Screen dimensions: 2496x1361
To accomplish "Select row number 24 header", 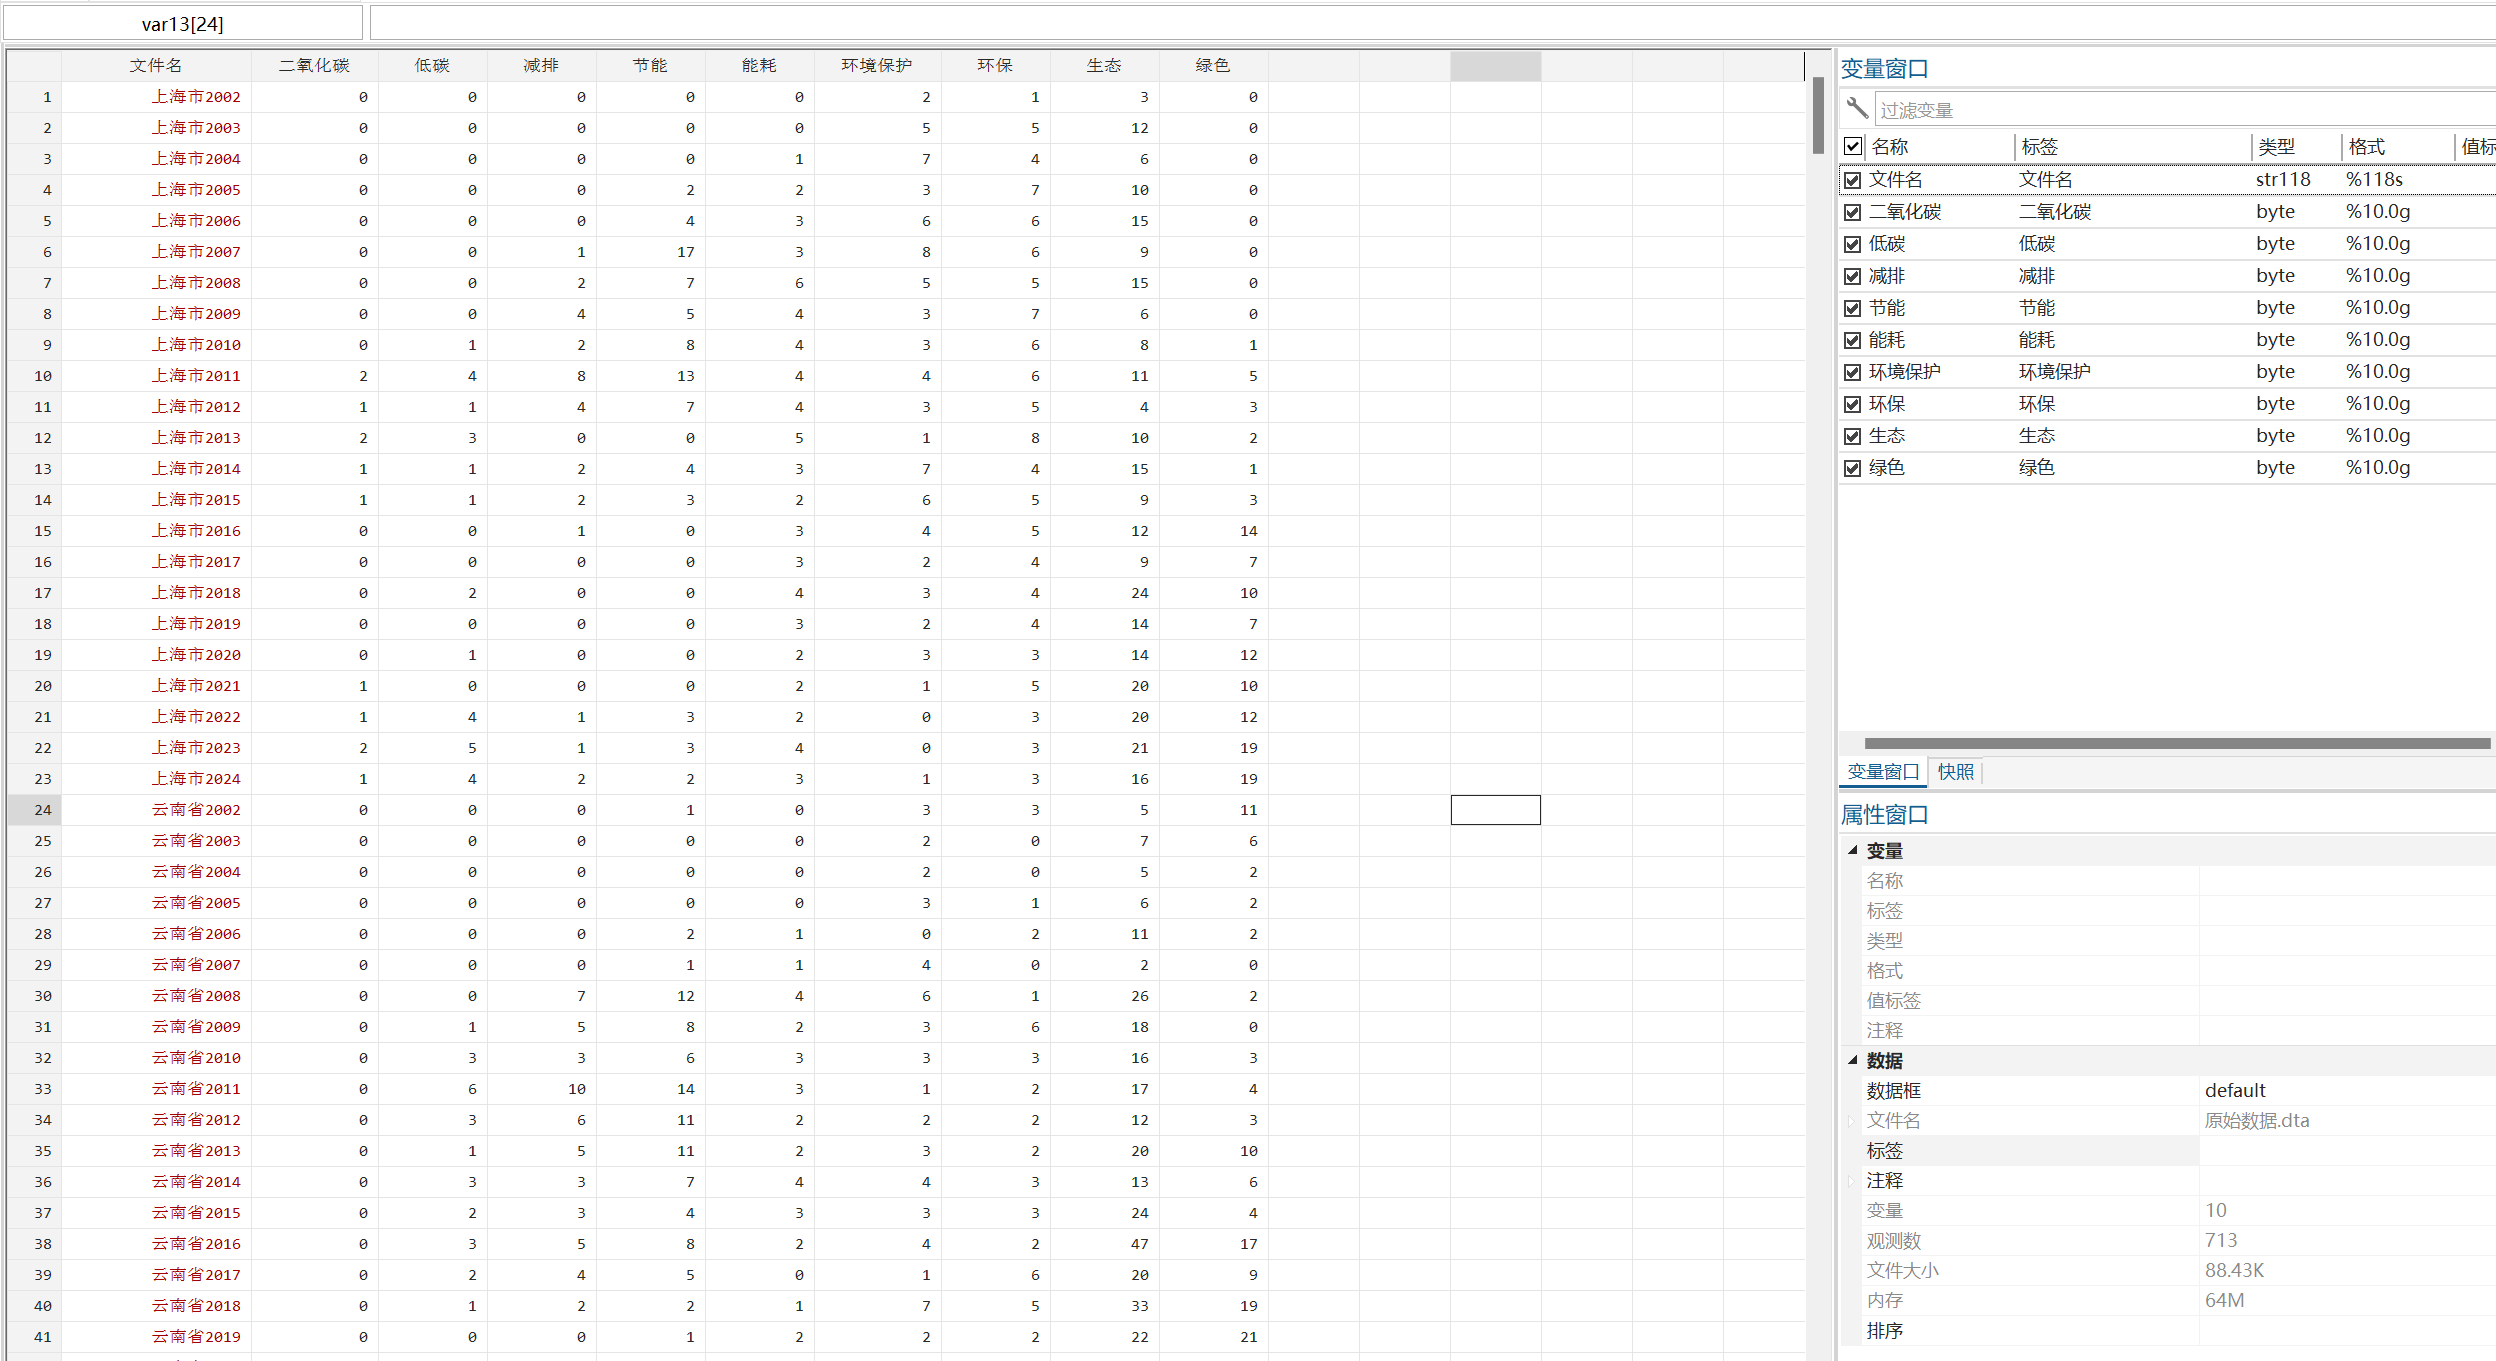I will coord(42,810).
